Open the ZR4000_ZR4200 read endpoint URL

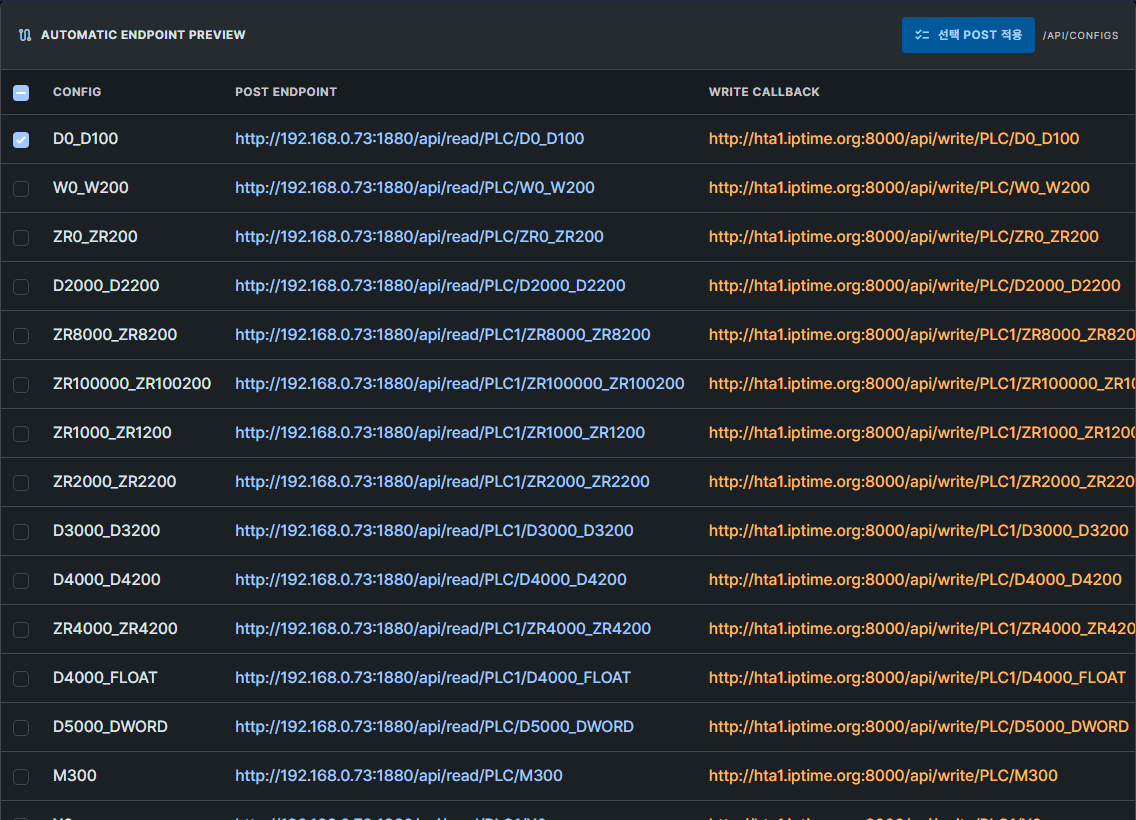[x=443, y=629]
